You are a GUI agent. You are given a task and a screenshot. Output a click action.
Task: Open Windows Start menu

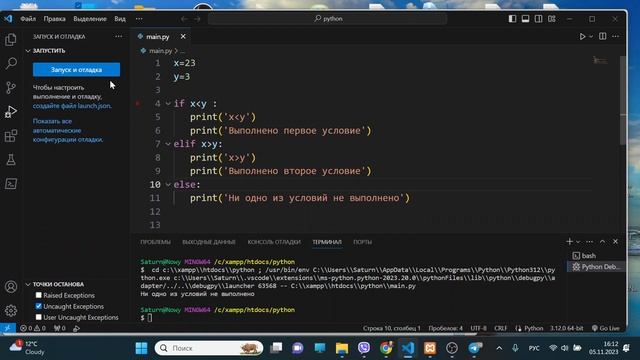[141, 348]
